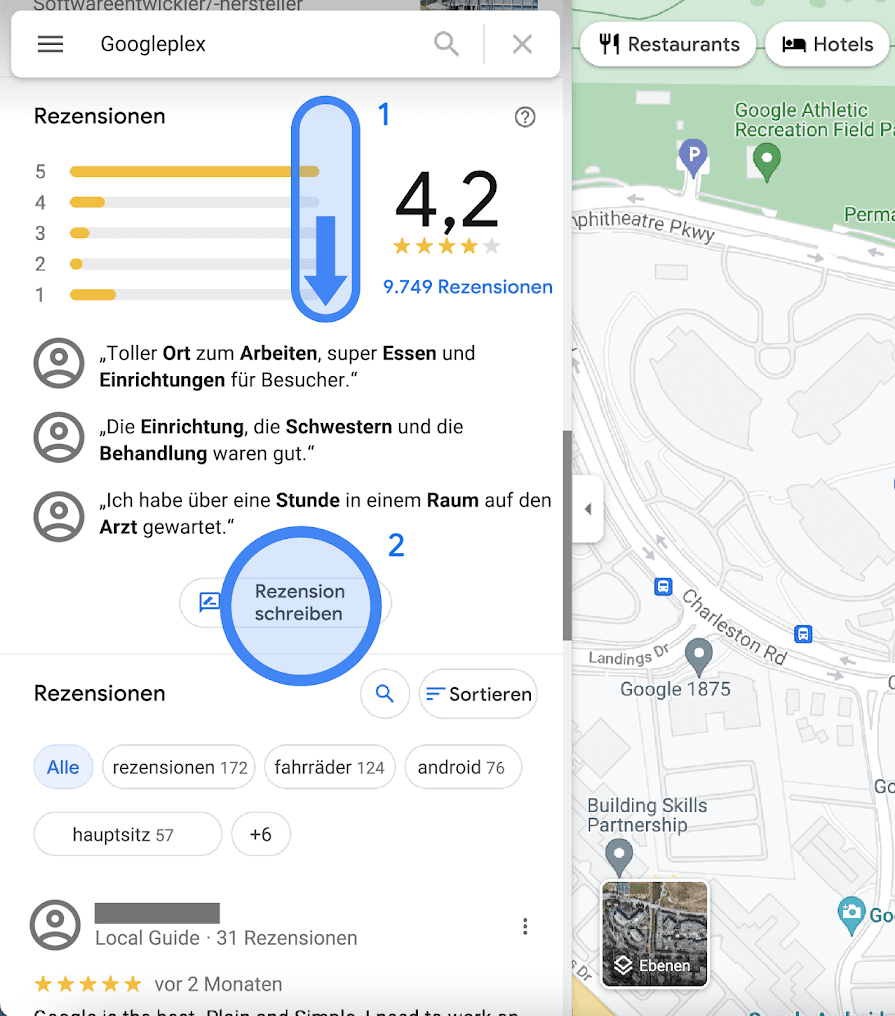895x1016 pixels.
Task: Click the 4,2 overall rating number
Action: click(x=447, y=200)
